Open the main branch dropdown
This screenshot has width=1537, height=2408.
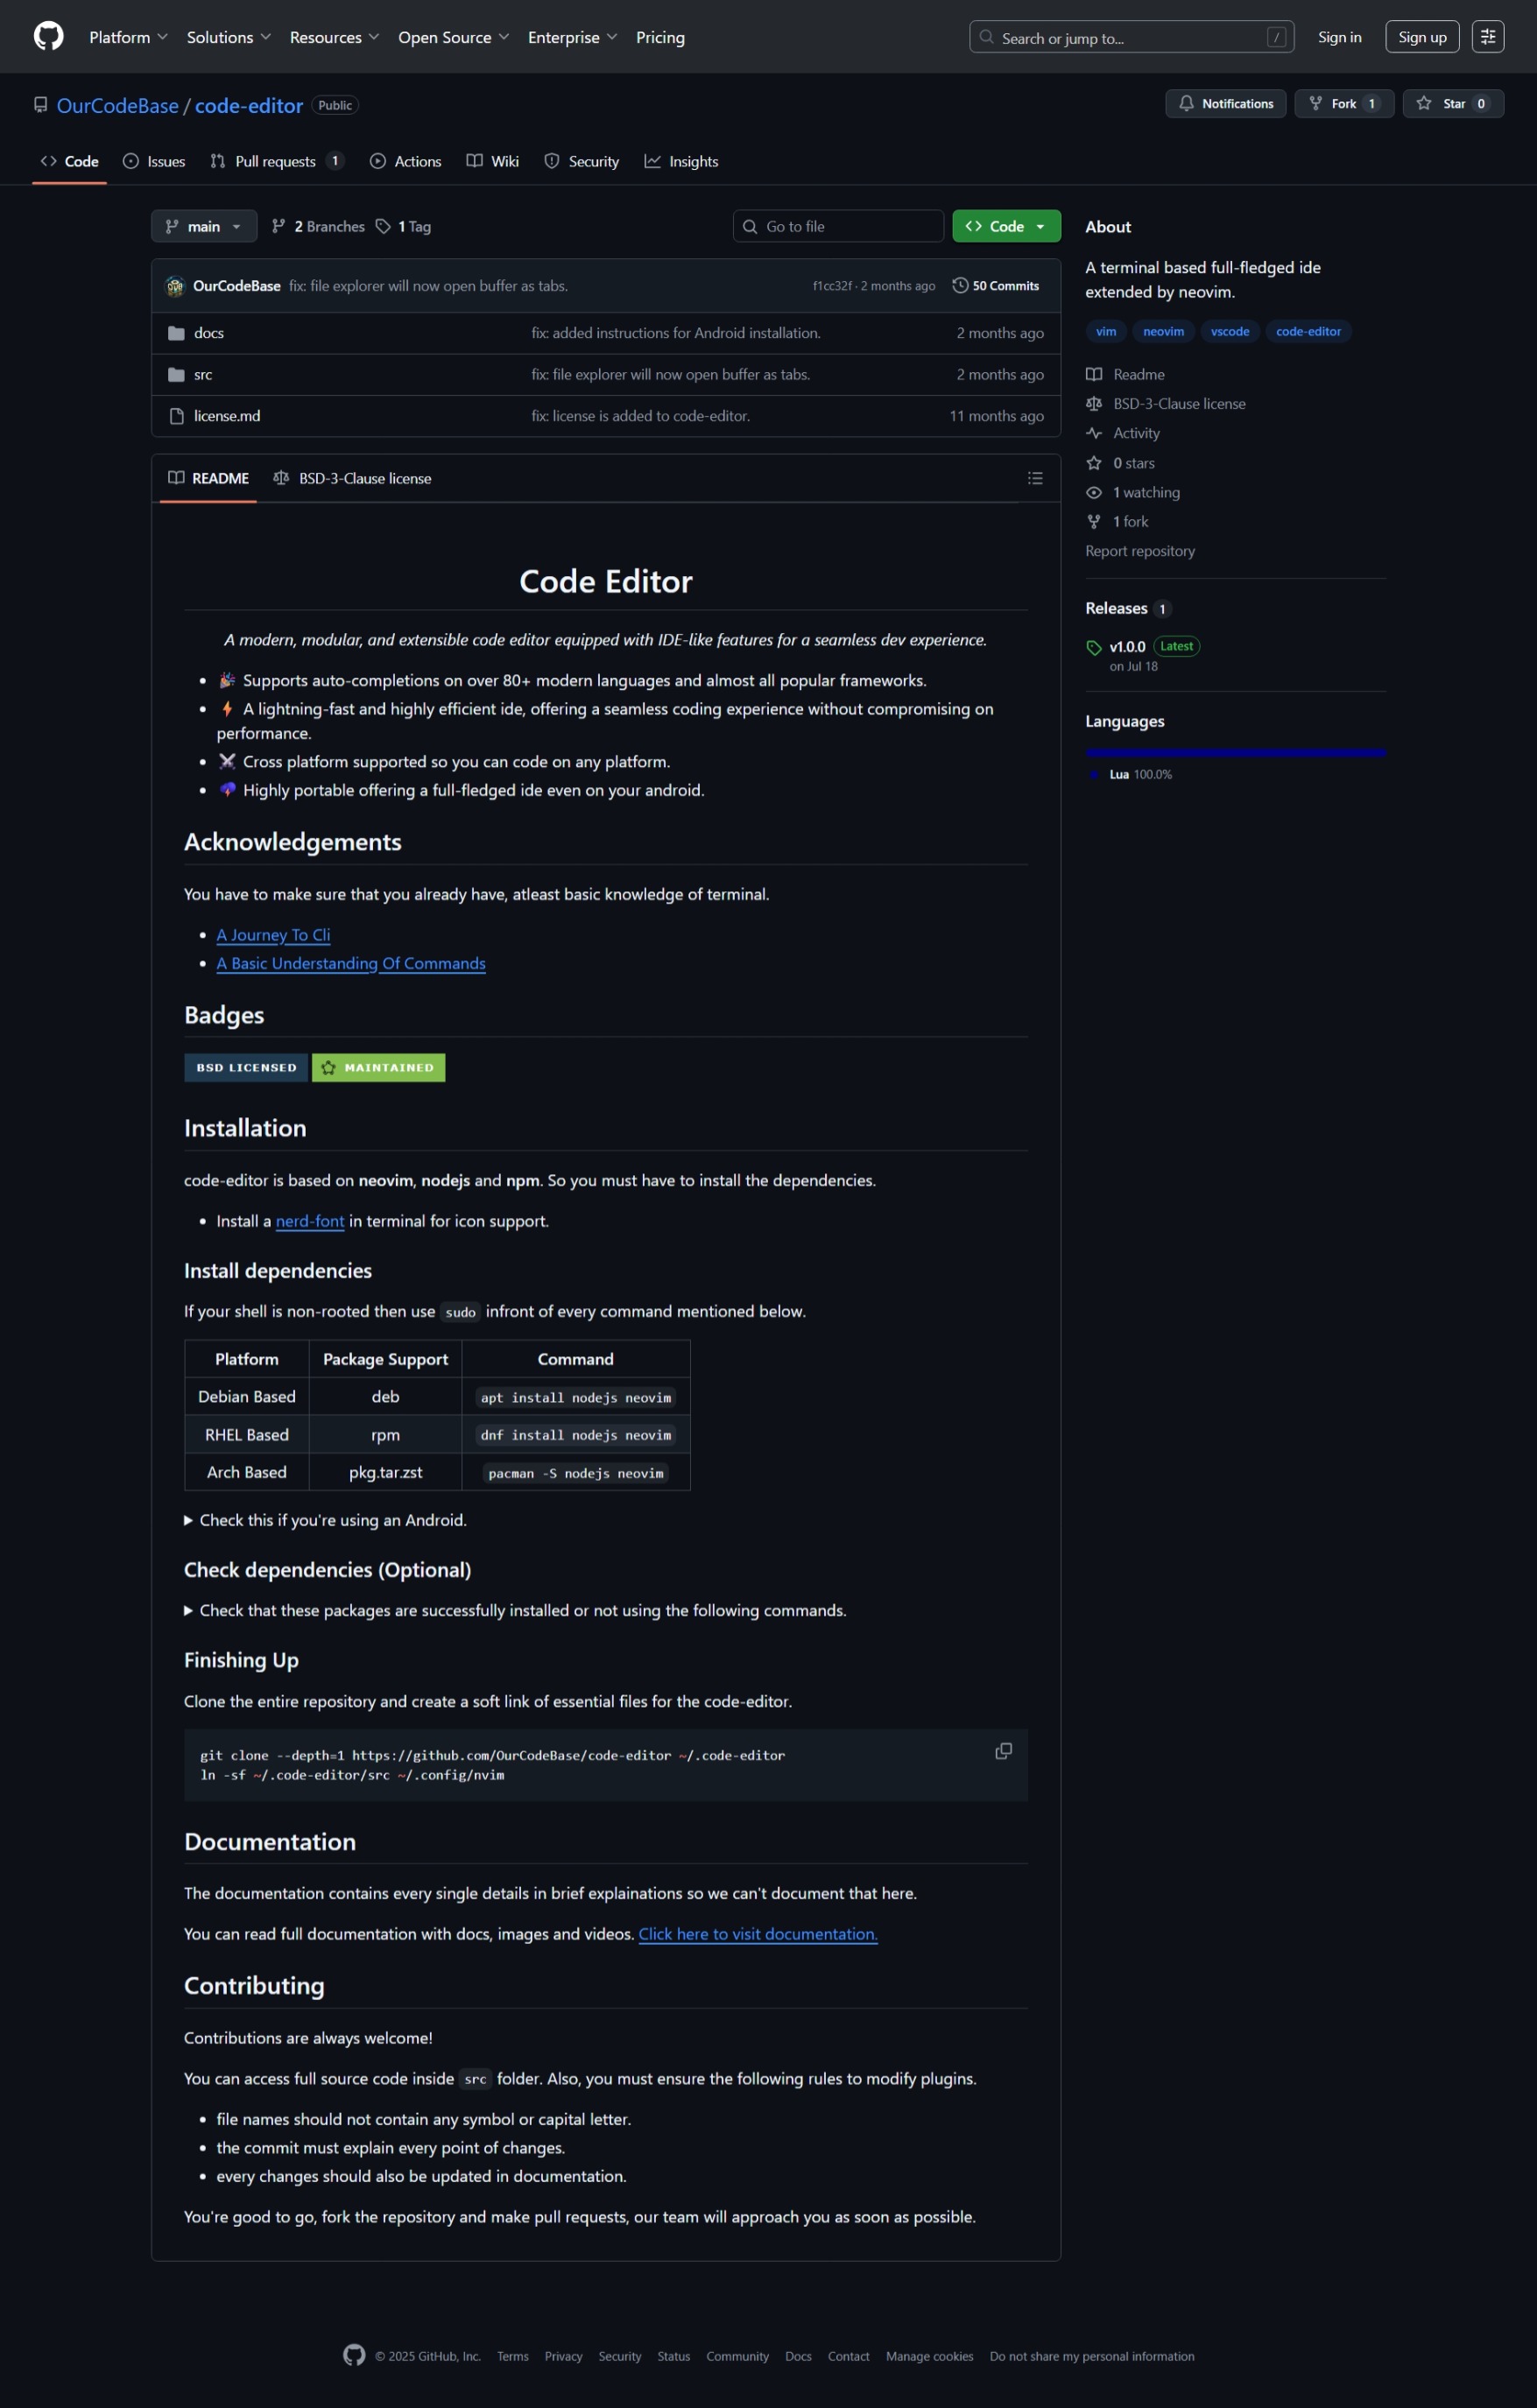click(x=204, y=227)
